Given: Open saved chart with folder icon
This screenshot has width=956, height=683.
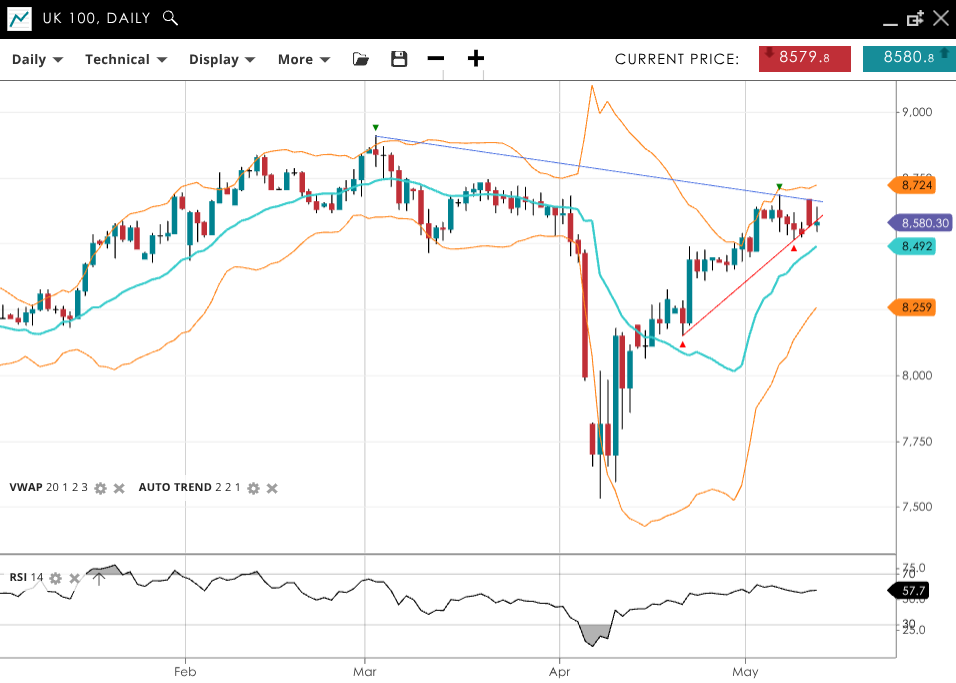Looking at the screenshot, I should 361,59.
